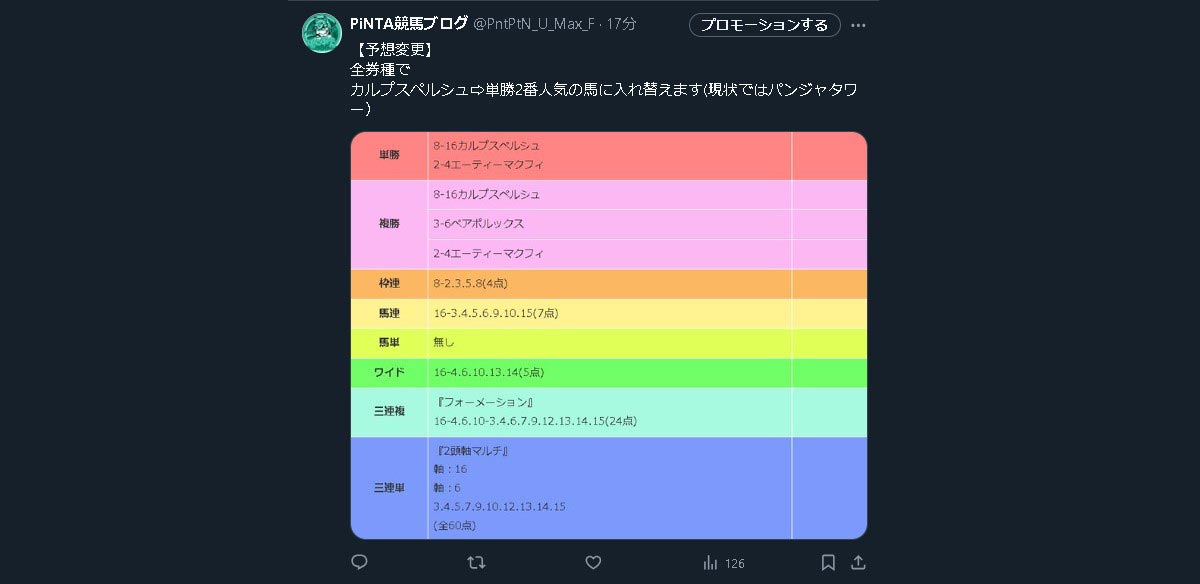1200x584 pixels.
Task: Click the プロモーションする button
Action: coord(764,25)
